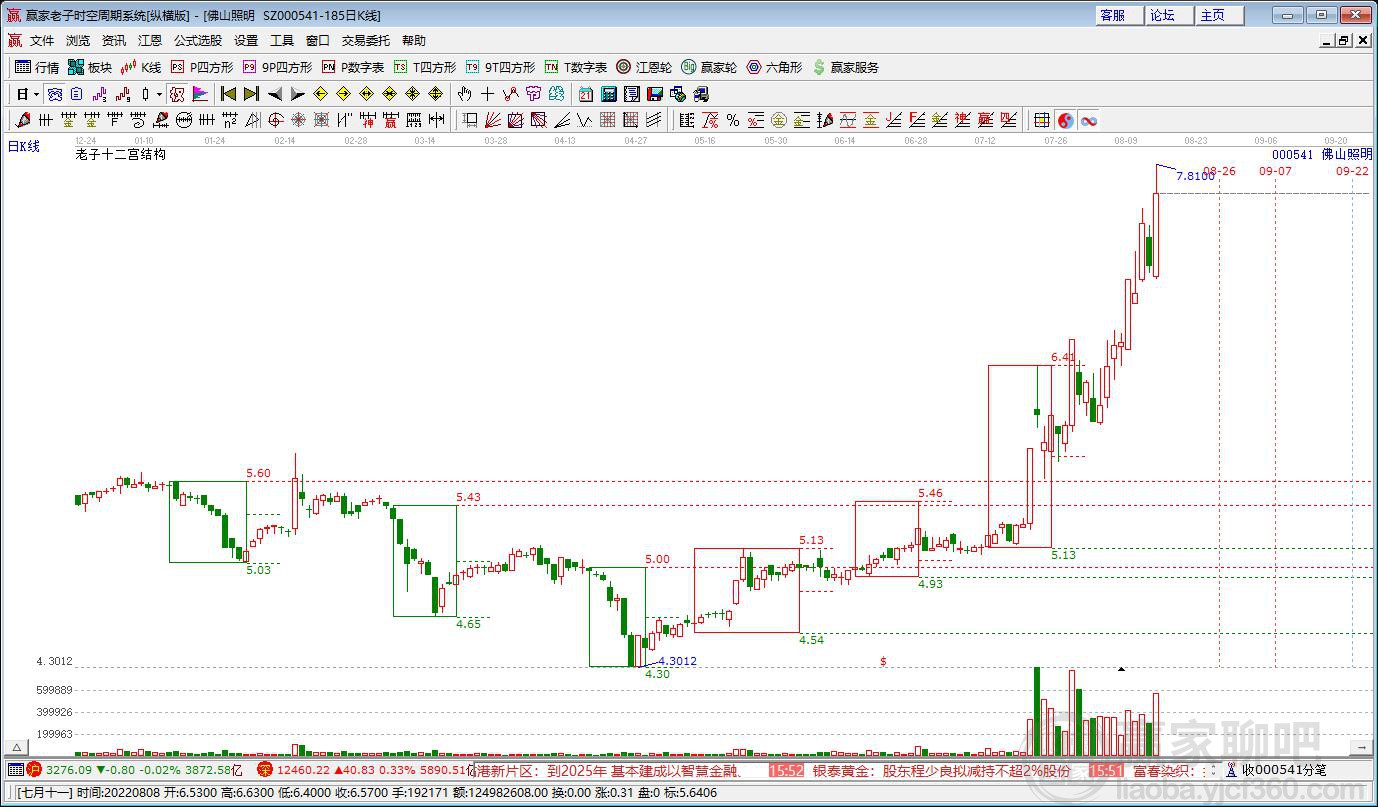Click the 老子十二宫结构 chart label
Screen dimensions: 1378x807
pos(120,155)
